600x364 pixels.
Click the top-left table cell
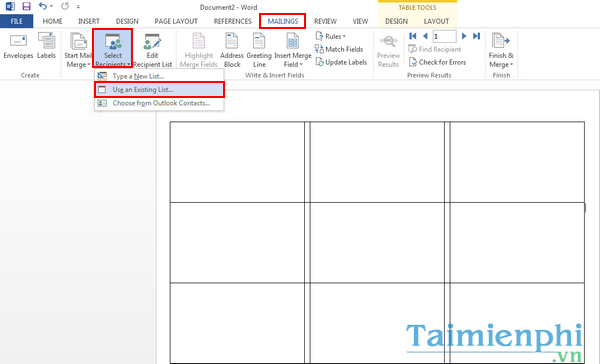coord(237,162)
